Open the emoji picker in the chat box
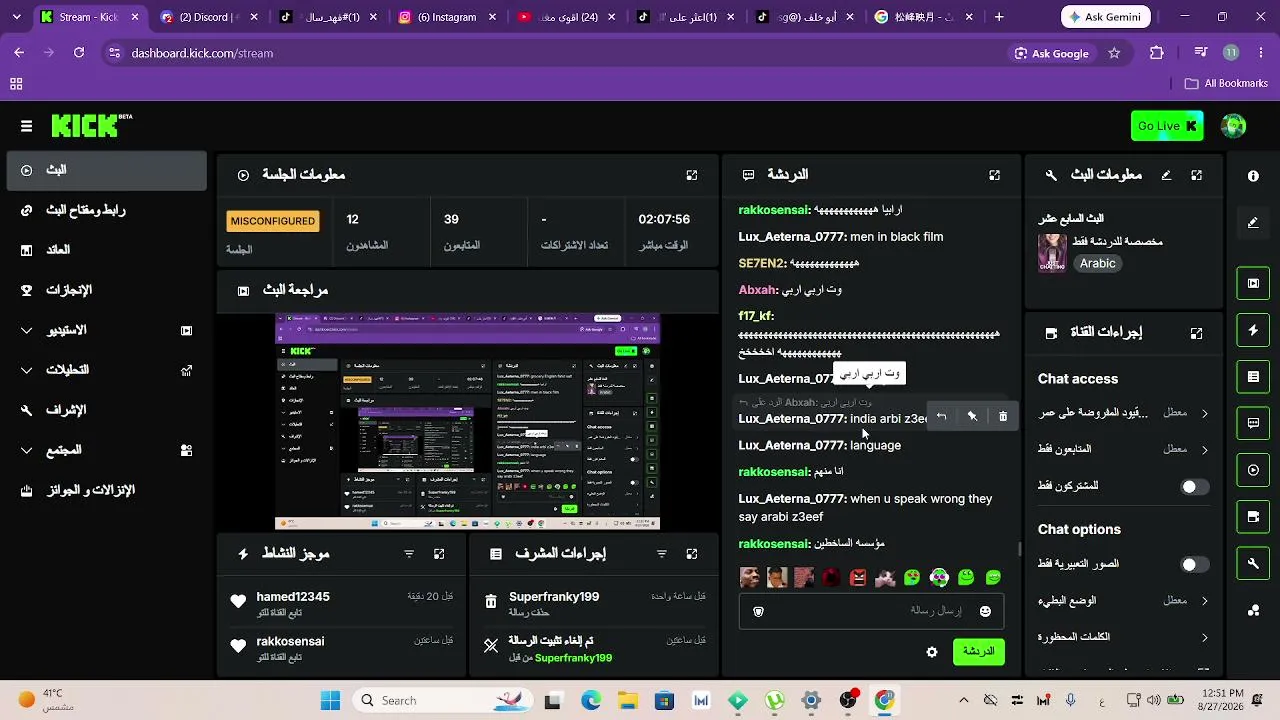 [985, 612]
